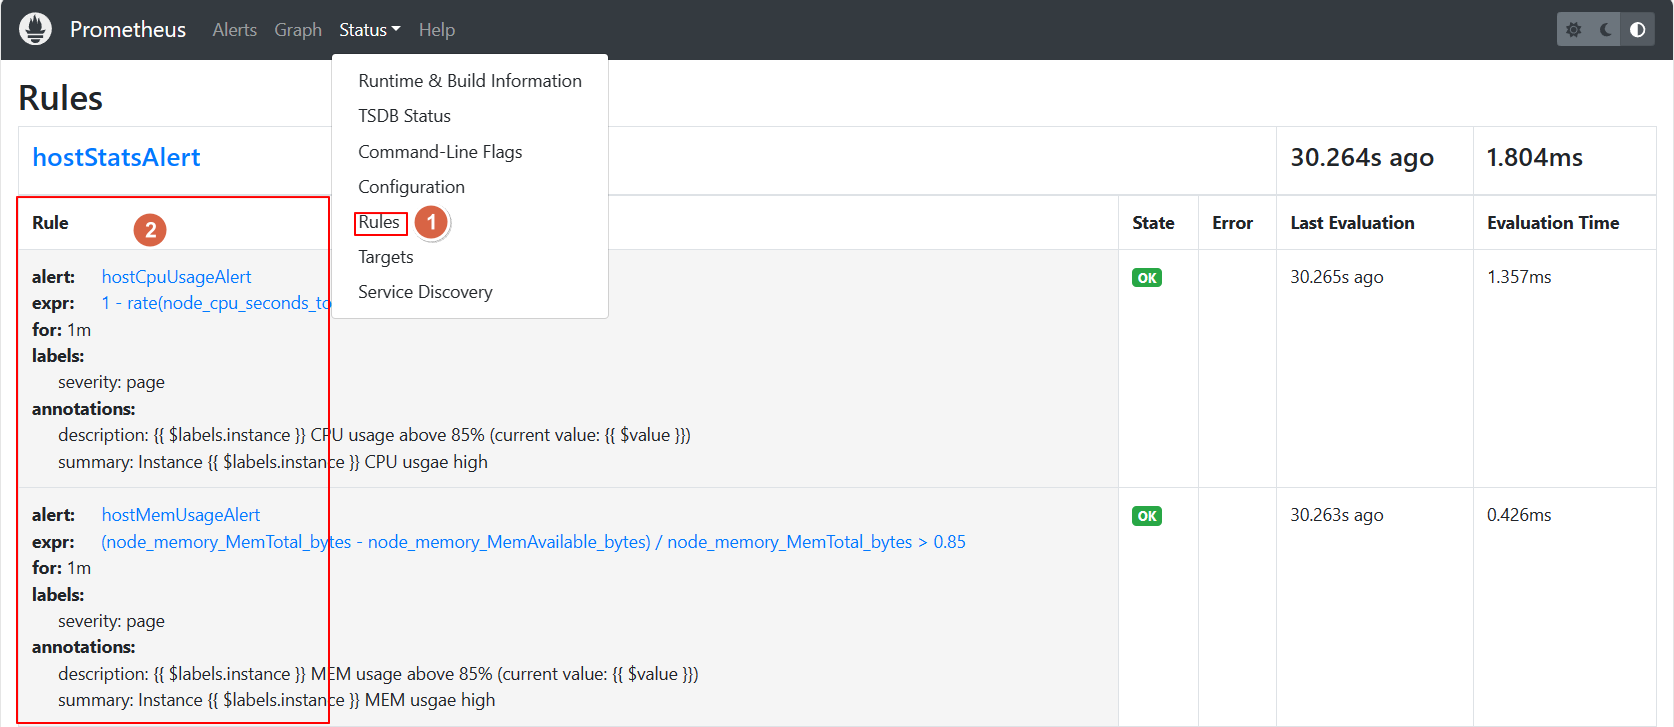Open the hostMemUsageAlert memory expression link
Screen dimensions: 1674x727
point(533,542)
